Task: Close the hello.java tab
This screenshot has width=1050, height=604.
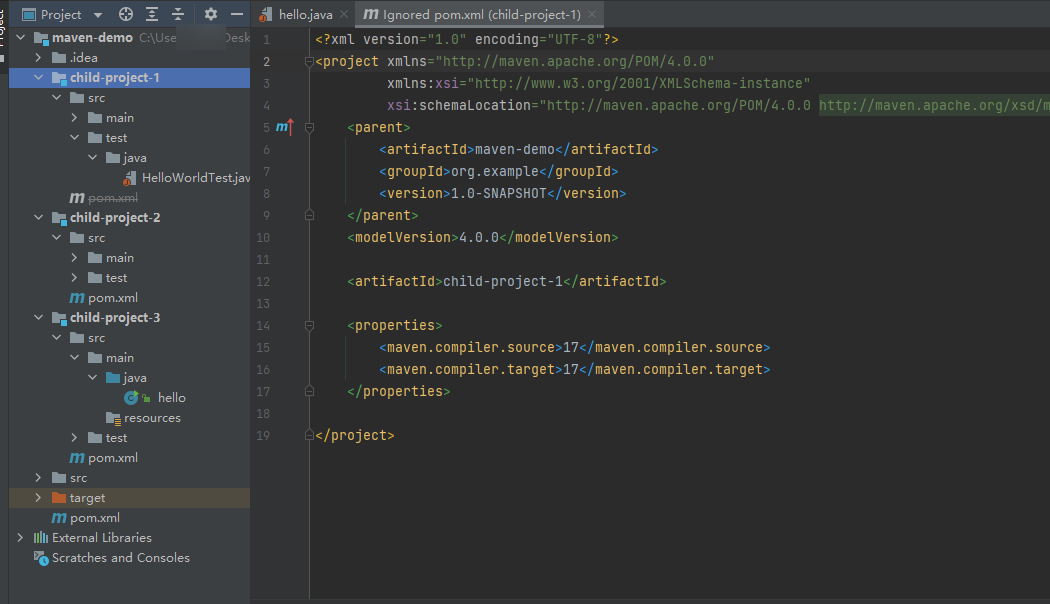Action: pos(344,14)
